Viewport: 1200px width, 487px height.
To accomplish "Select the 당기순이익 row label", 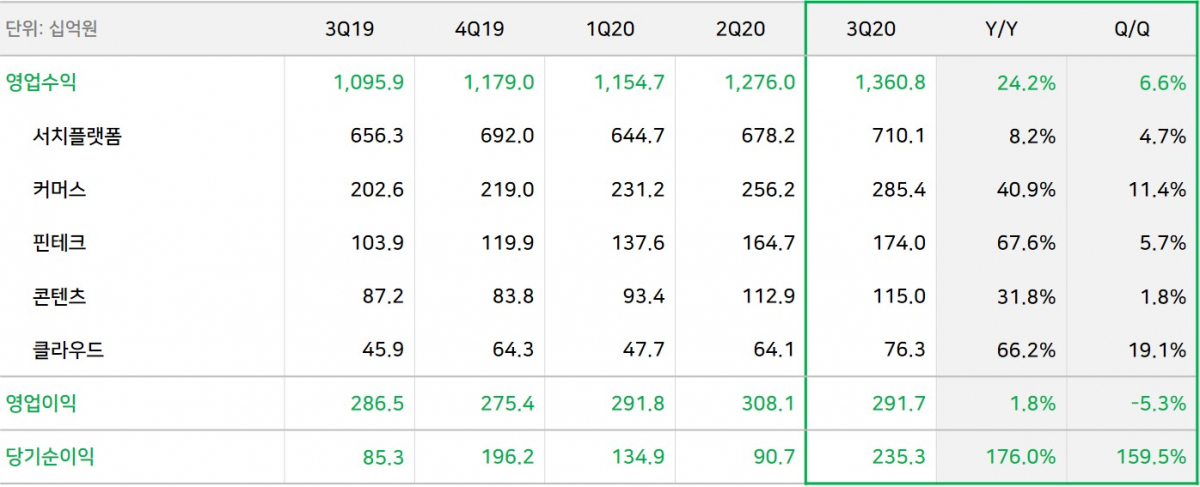I will [50, 457].
